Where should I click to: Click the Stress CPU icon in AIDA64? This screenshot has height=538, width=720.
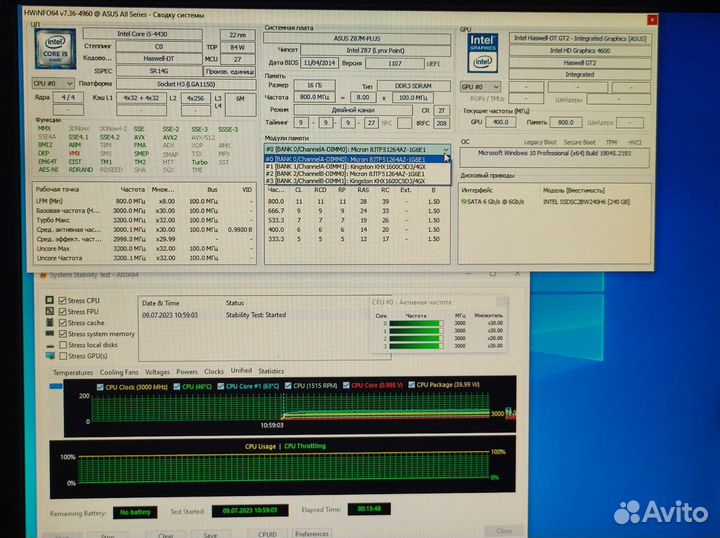click(50, 300)
